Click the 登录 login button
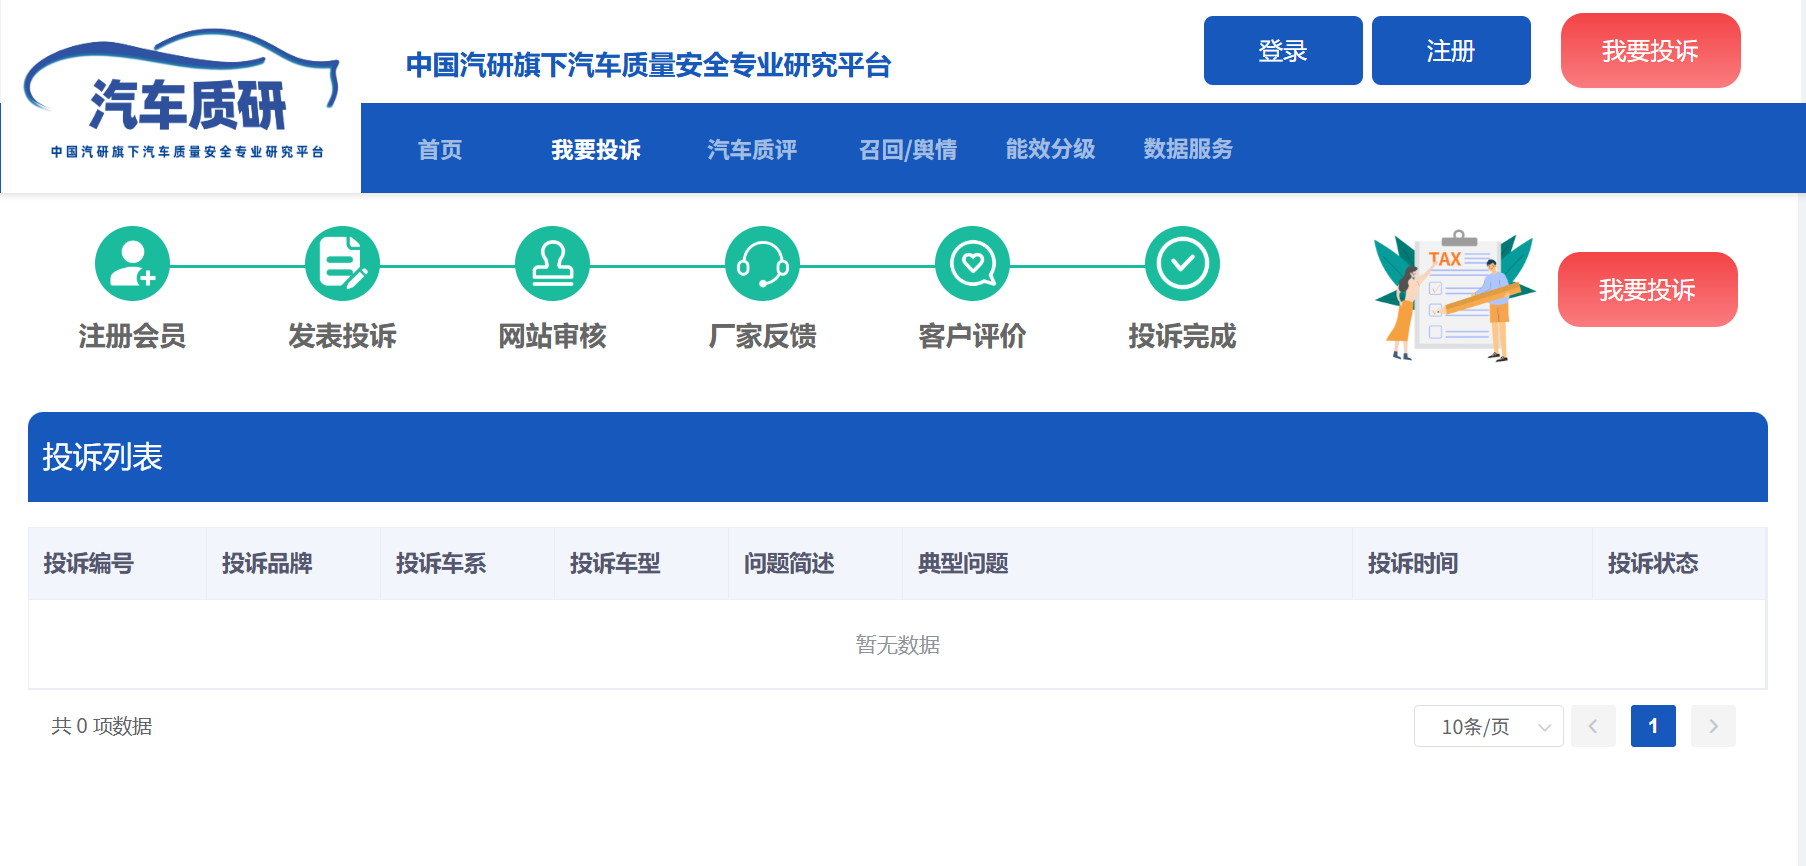 tap(1283, 51)
